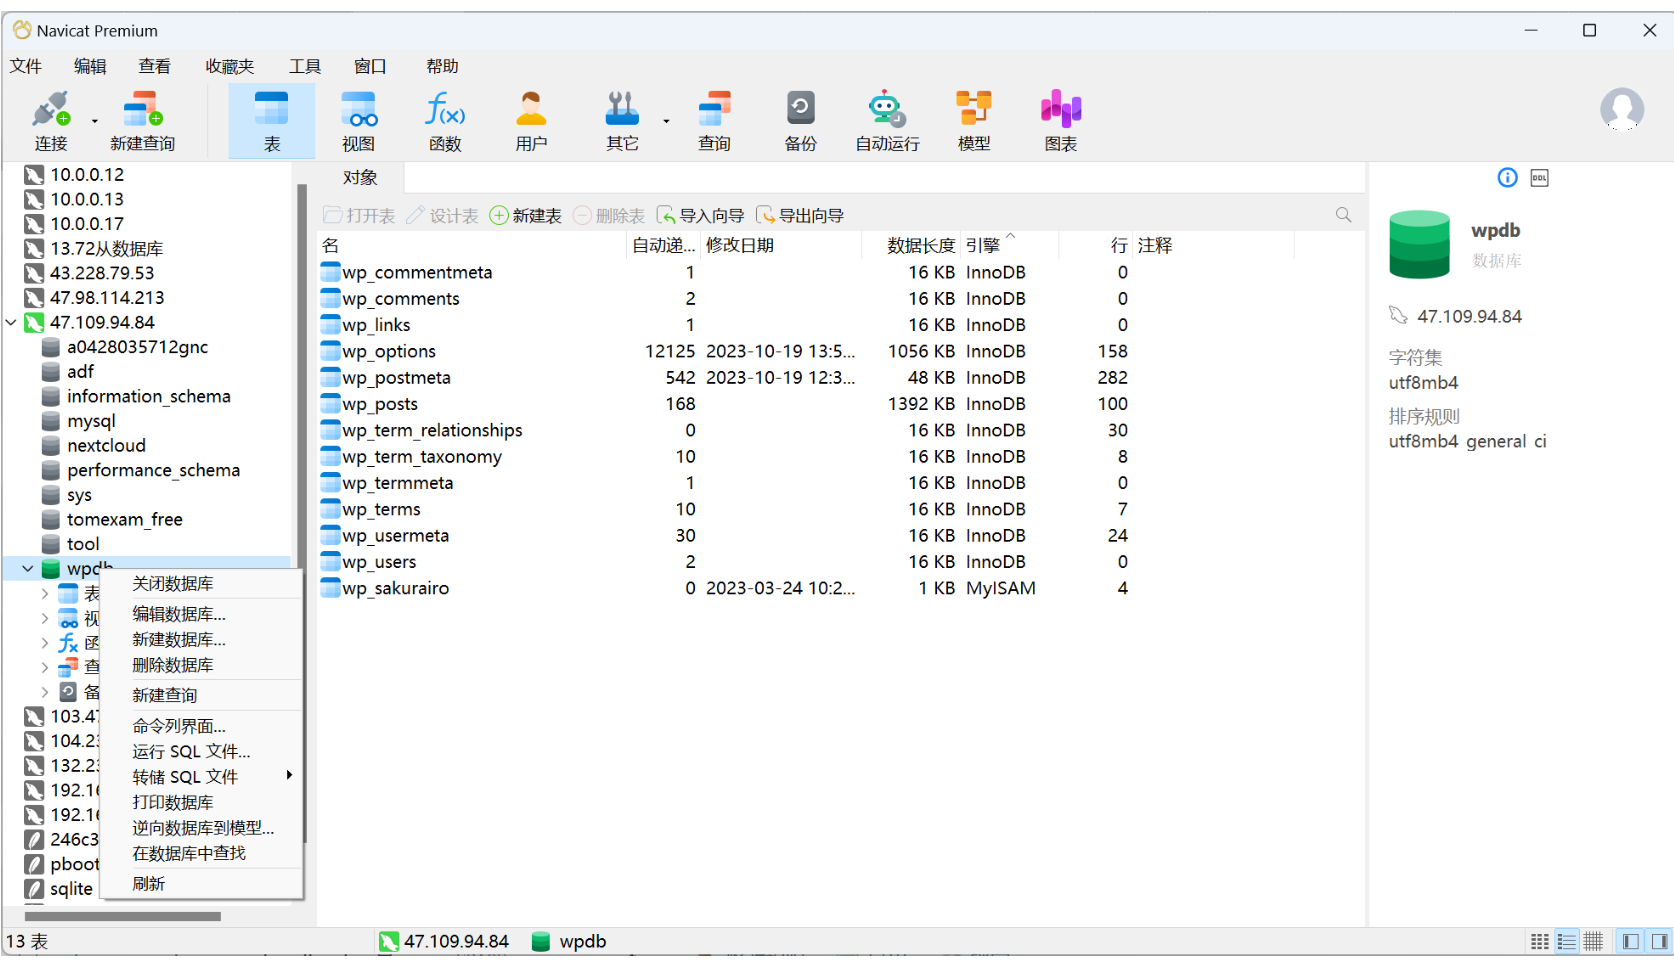Open the 连接 dropdown arrow
The width and height of the screenshot is (1674, 963).
point(95,121)
